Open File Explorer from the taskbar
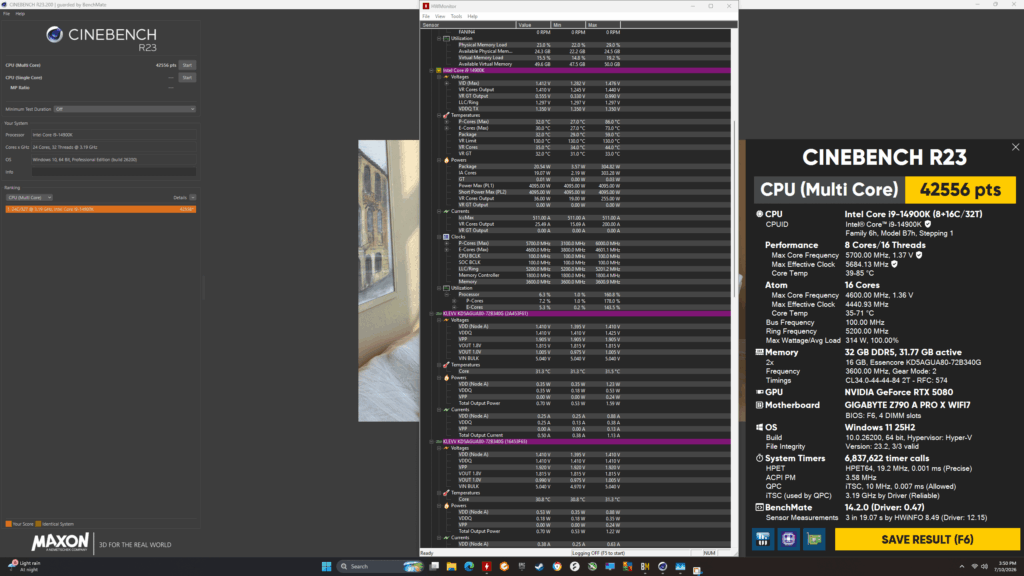1024x576 pixels. point(451,566)
